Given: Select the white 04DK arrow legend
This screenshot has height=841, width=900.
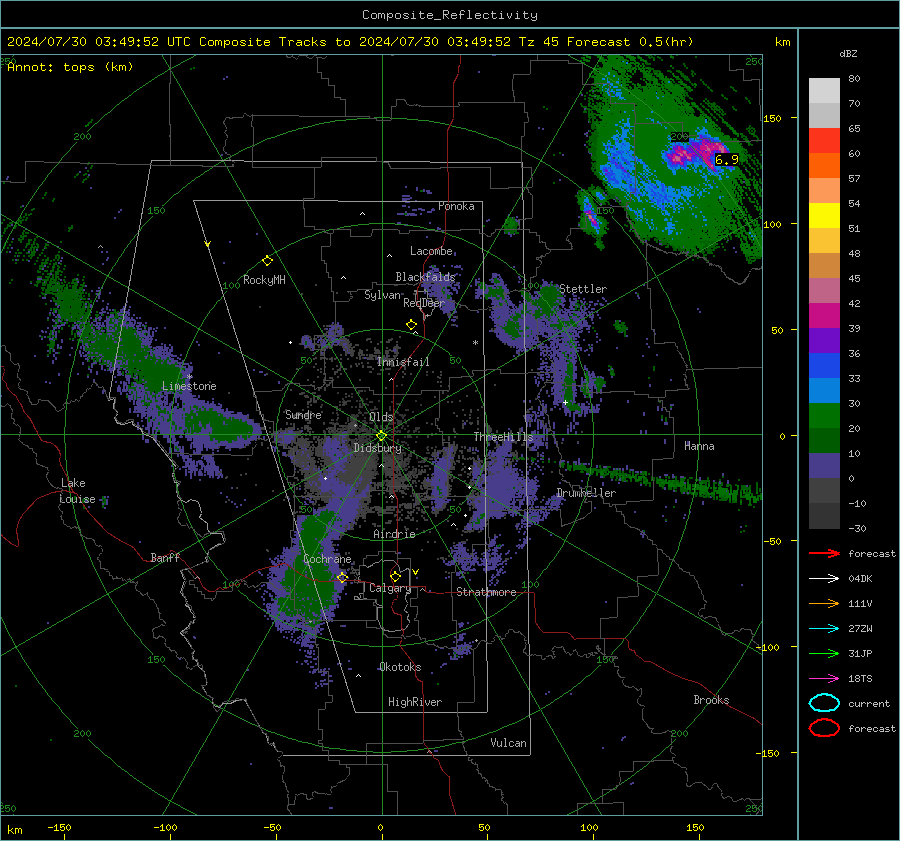Looking at the screenshot, I should pos(824,579).
